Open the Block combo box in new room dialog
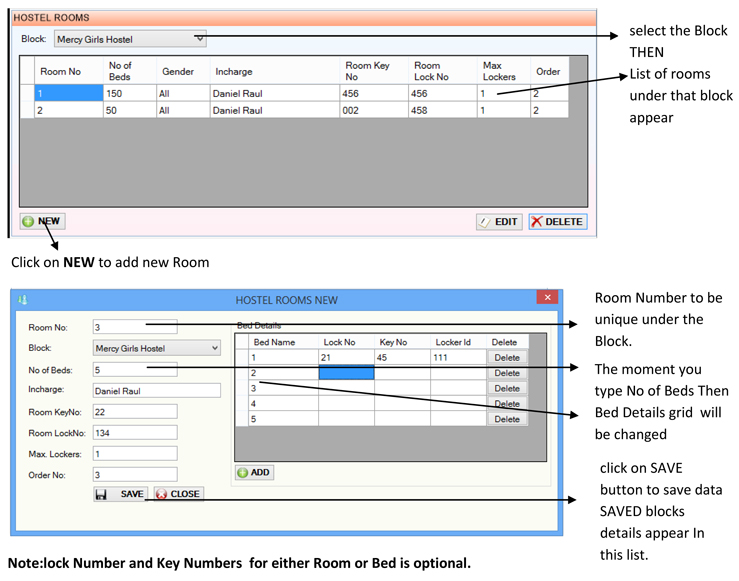The width and height of the screenshot is (739, 581). tap(156, 348)
